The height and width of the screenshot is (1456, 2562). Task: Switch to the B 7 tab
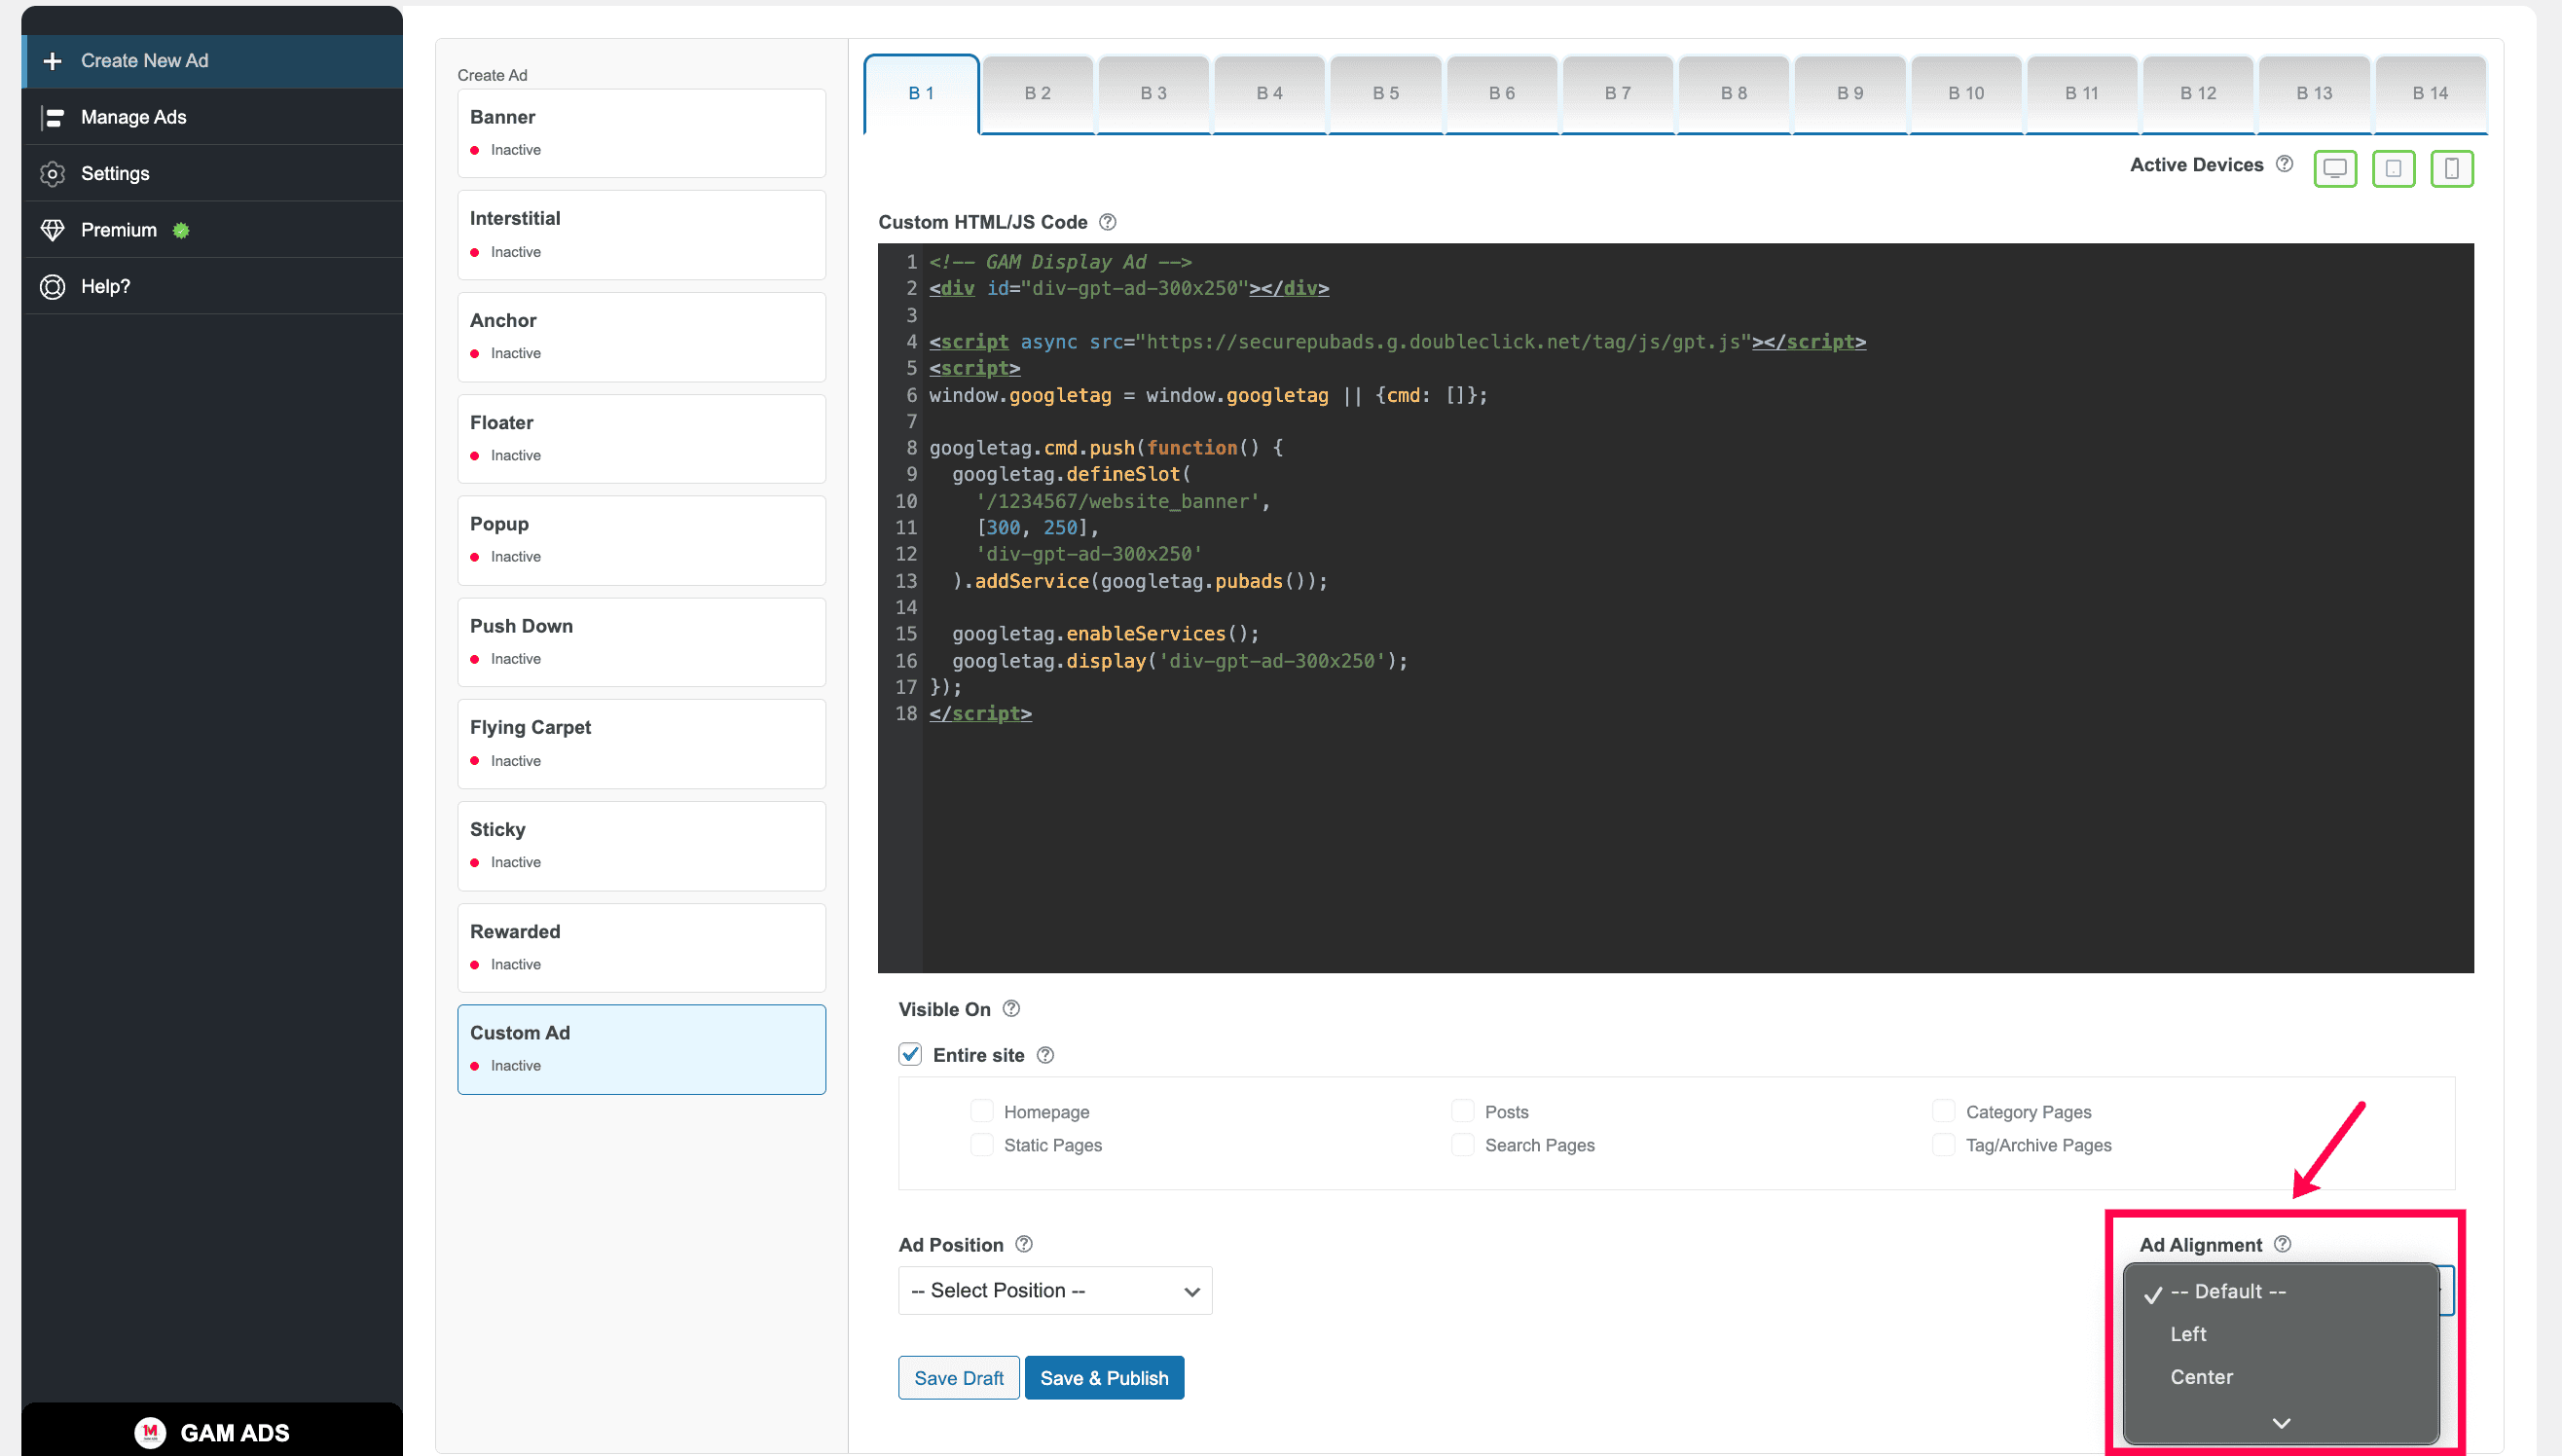click(x=1617, y=93)
